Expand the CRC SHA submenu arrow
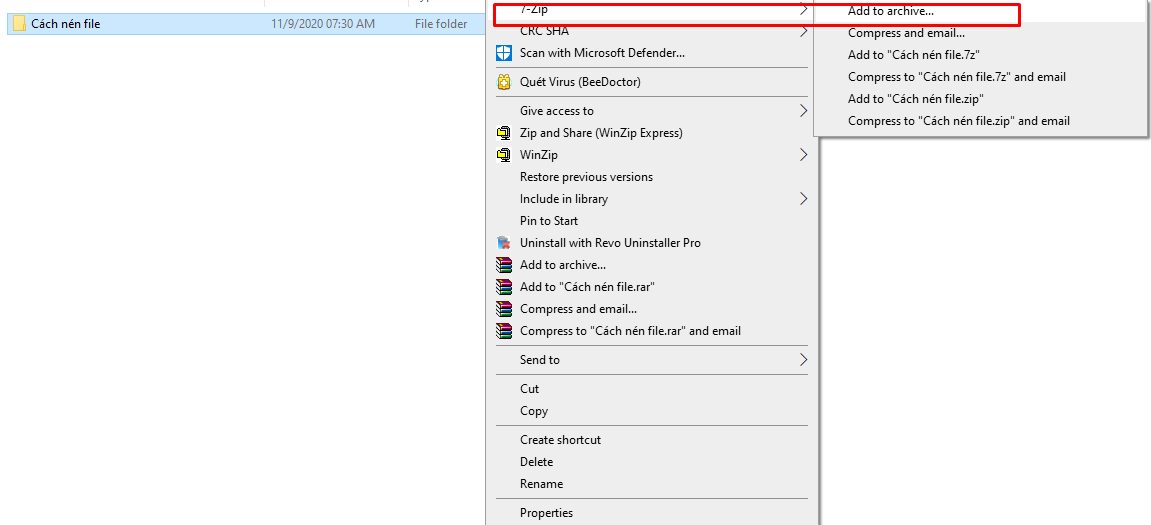 803,32
